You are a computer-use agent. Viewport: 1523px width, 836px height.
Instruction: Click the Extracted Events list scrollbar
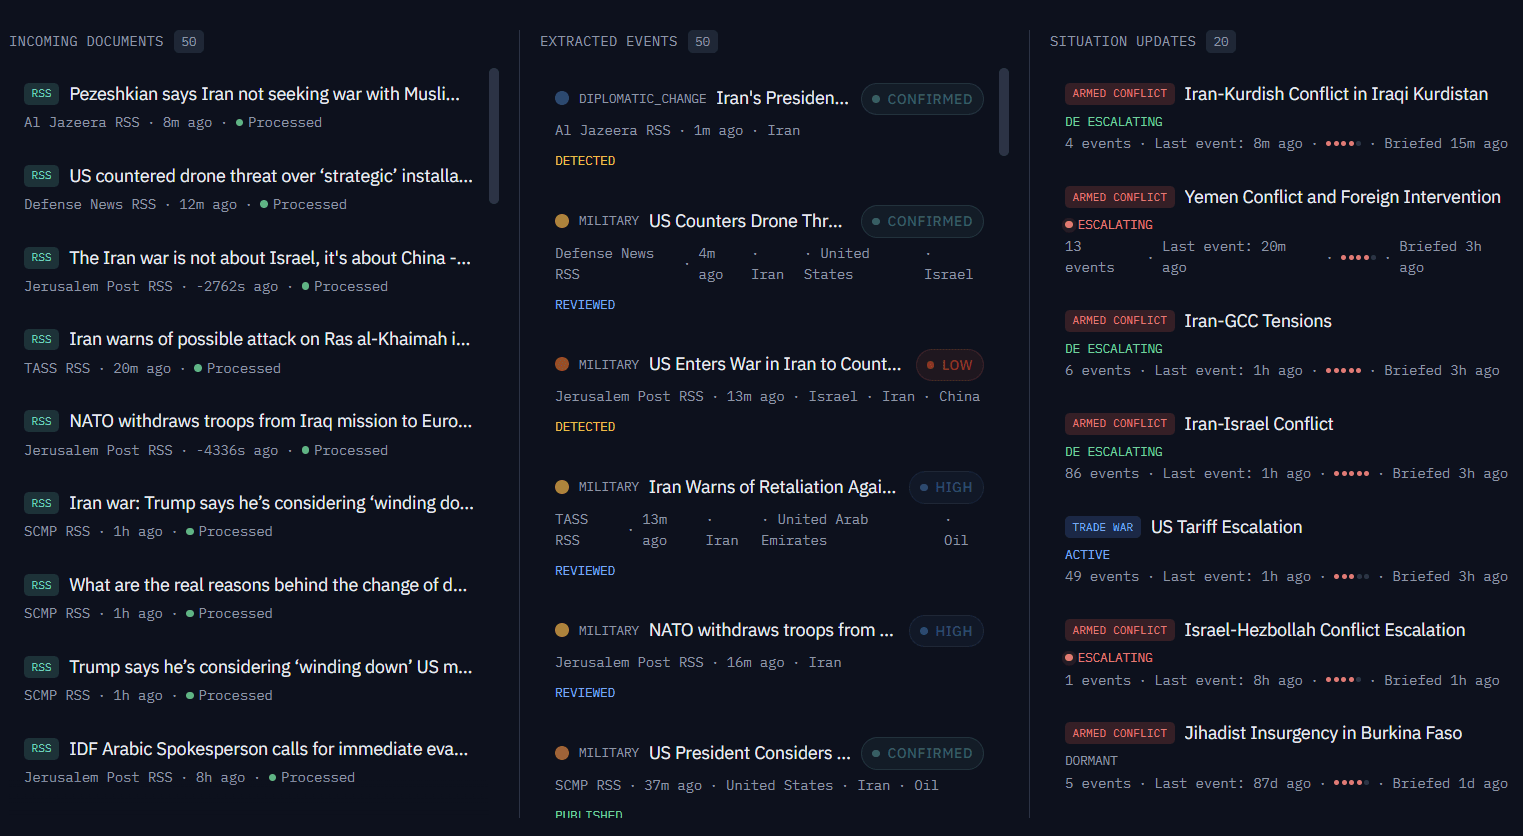point(1004,112)
